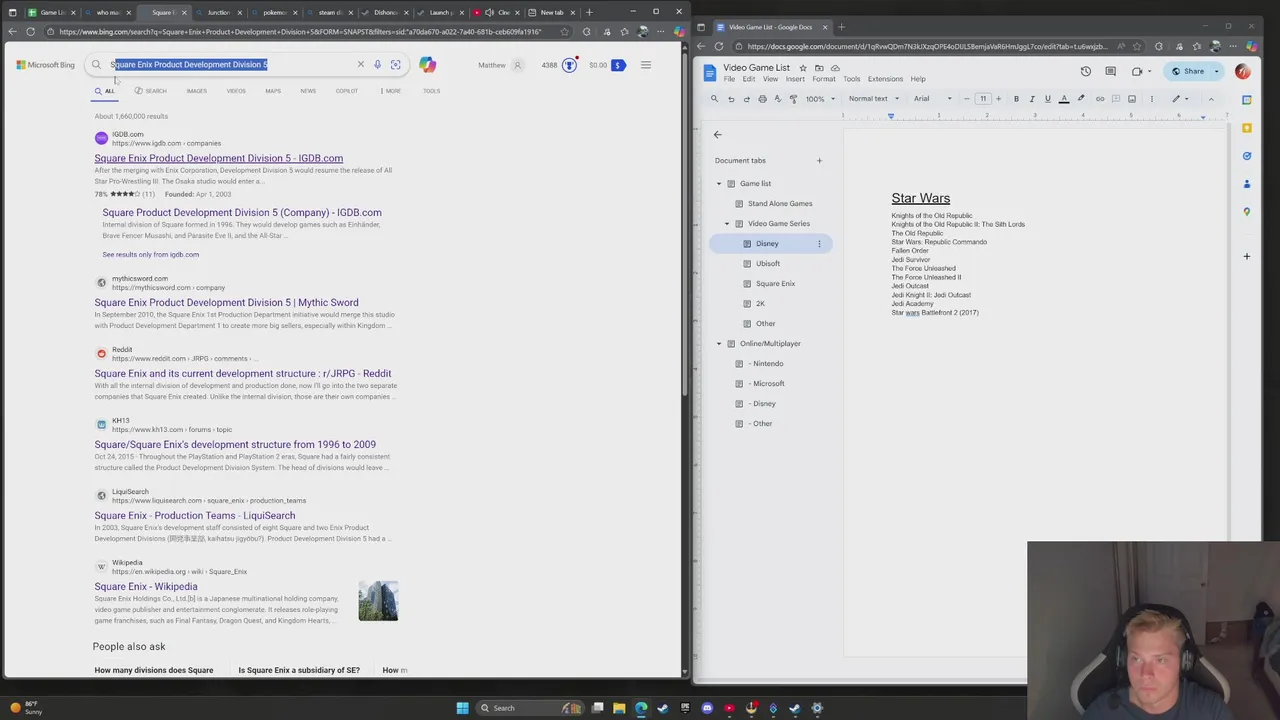This screenshot has height=720, width=1280.
Task: Click Share button in Google Docs
Action: pyautogui.click(x=1188, y=71)
